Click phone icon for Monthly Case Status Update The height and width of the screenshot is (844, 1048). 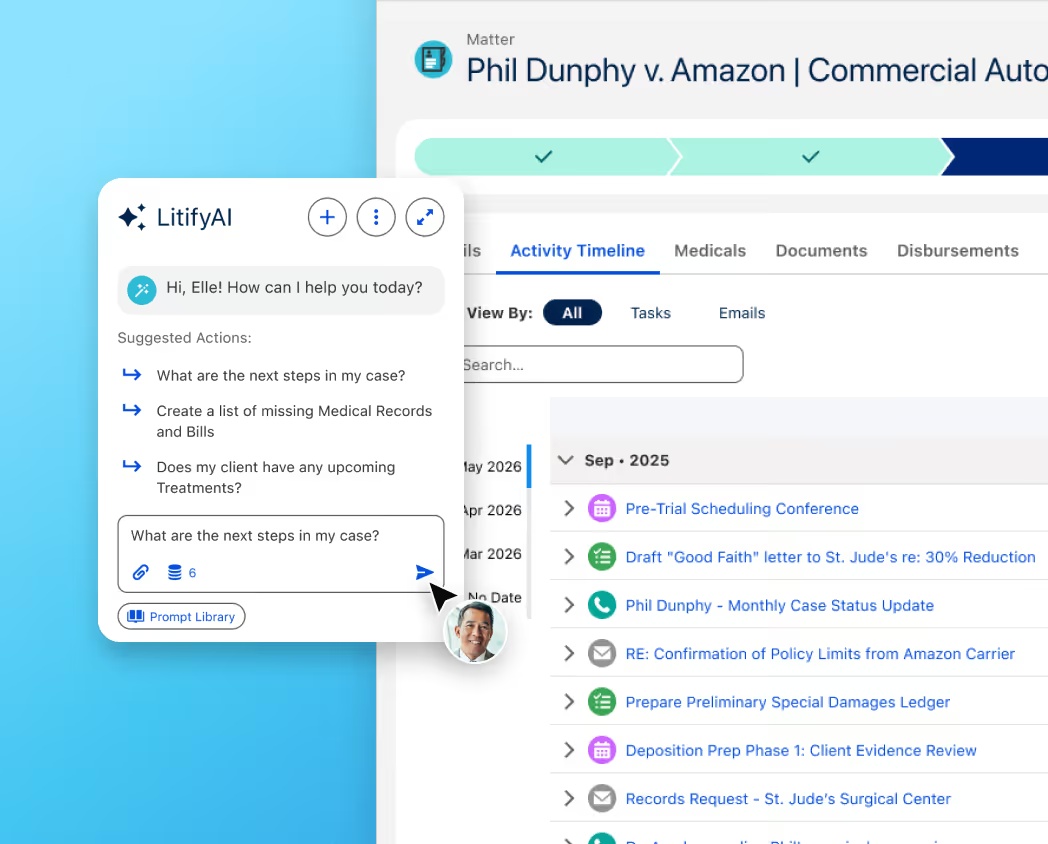pyautogui.click(x=602, y=605)
